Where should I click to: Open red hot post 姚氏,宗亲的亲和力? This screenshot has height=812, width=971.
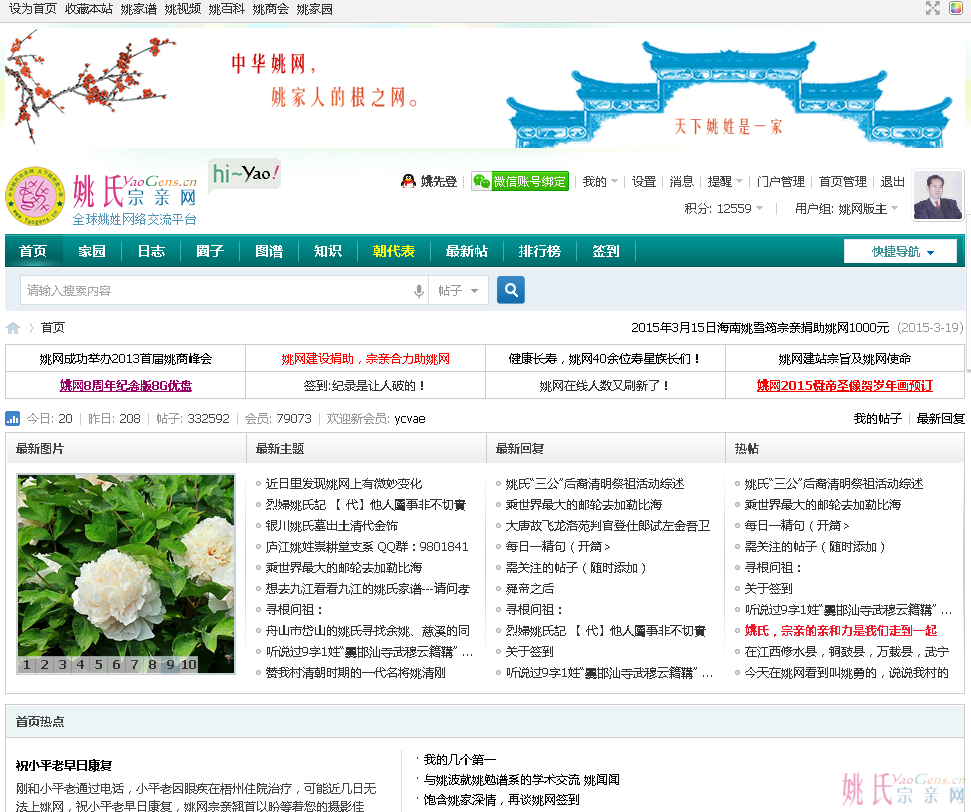pos(840,631)
